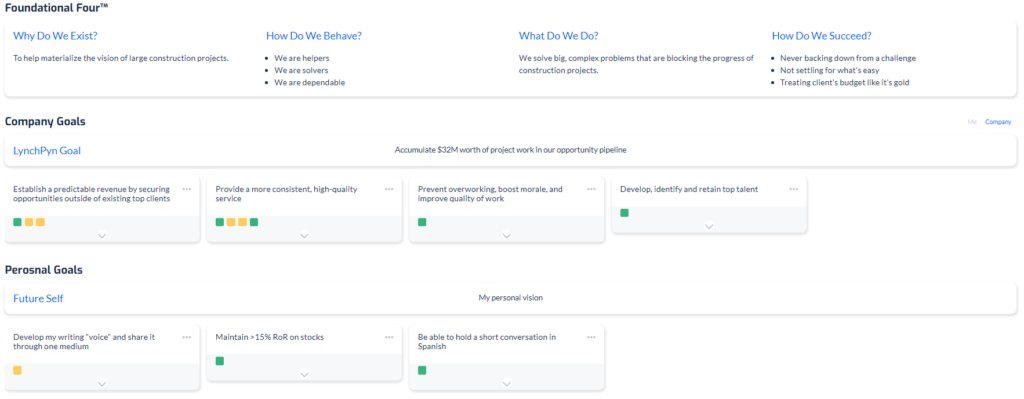Open the Future Self link
This screenshot has width=1024, height=399.
pyautogui.click(x=39, y=298)
